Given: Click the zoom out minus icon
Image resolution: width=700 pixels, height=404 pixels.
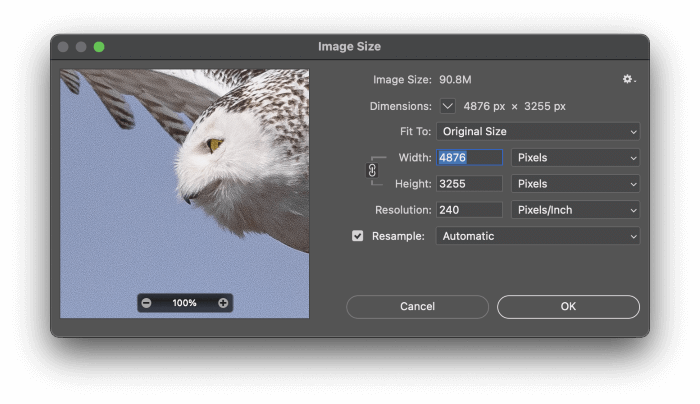Looking at the screenshot, I should [147, 303].
